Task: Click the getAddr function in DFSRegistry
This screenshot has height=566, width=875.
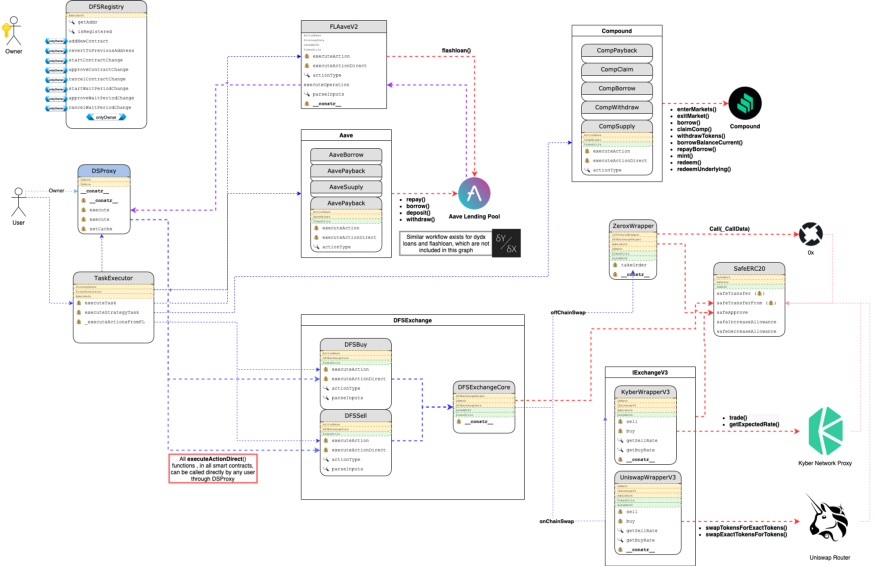Action: click(x=88, y=22)
